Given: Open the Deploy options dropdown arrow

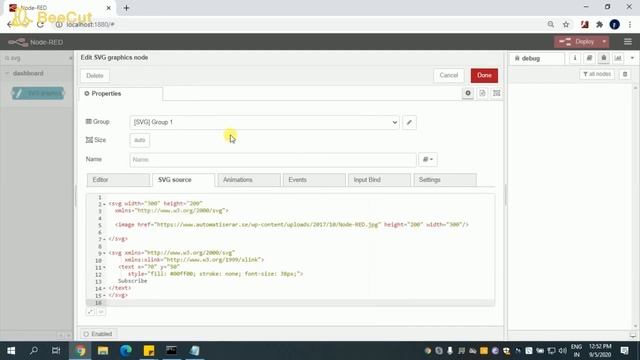Looking at the screenshot, I should (604, 42).
